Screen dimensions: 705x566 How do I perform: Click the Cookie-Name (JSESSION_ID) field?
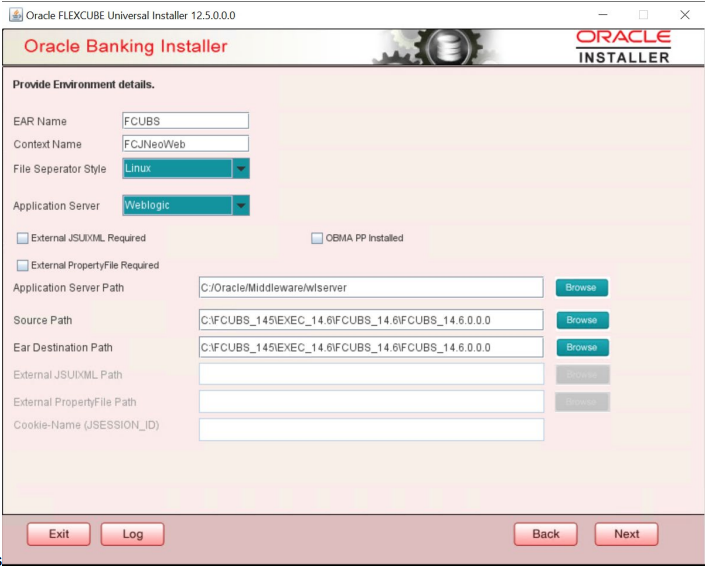371,430
